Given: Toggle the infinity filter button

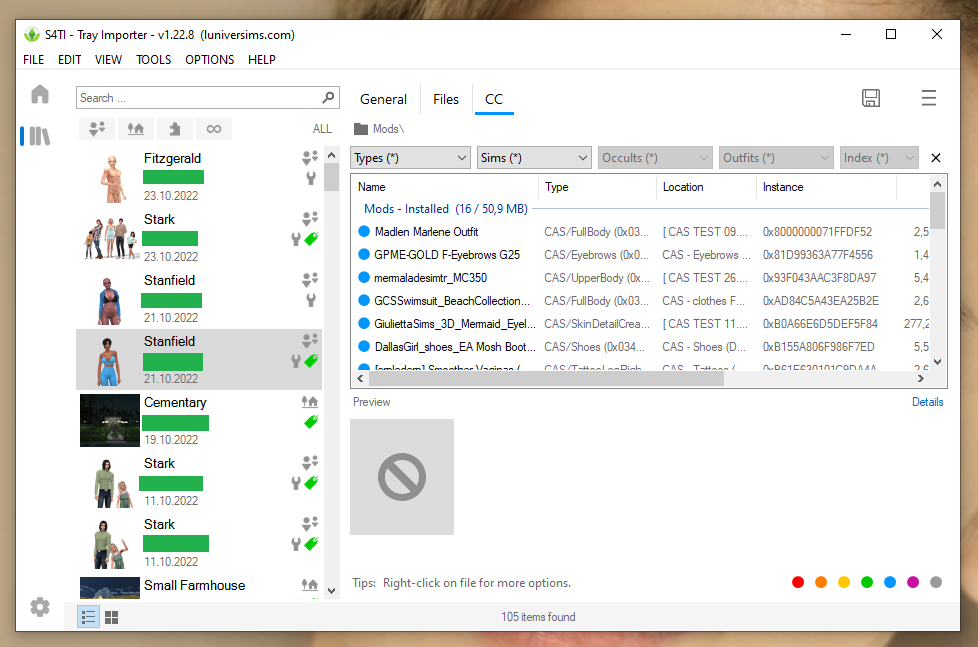Looking at the screenshot, I should pos(213,128).
